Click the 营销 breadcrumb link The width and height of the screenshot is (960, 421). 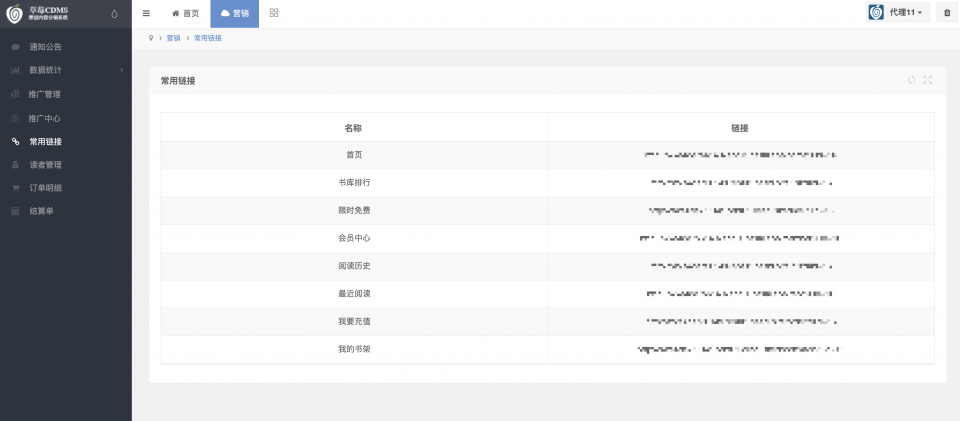pyautogui.click(x=173, y=38)
